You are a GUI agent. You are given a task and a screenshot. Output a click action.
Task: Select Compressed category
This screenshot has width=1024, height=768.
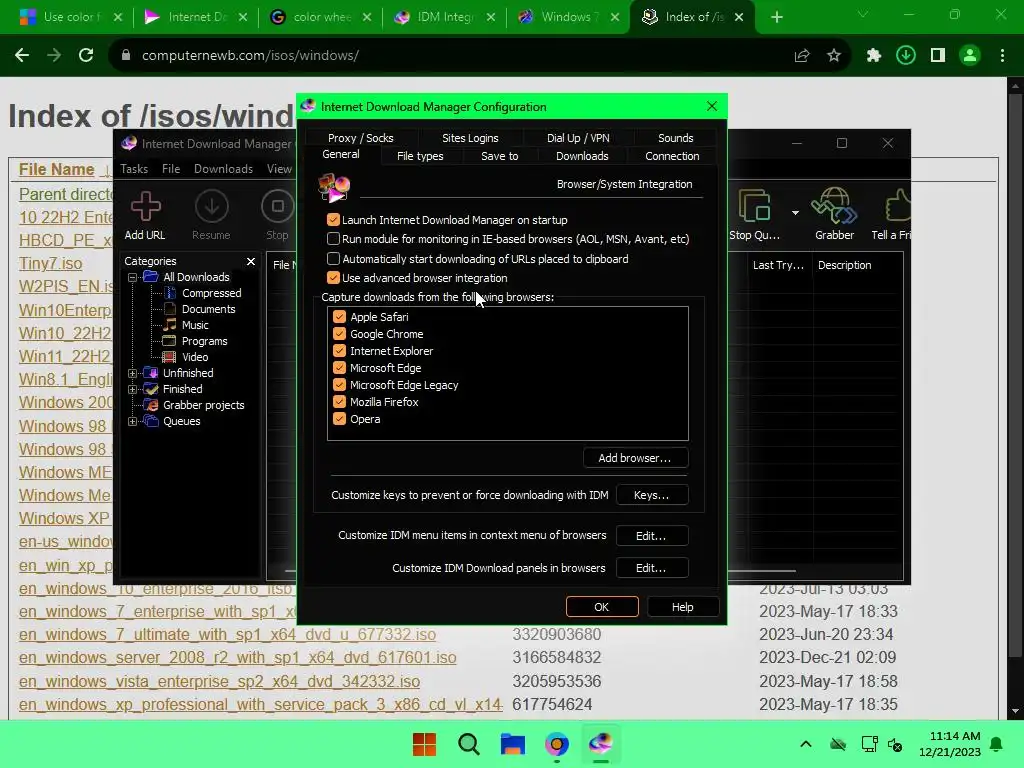211,293
